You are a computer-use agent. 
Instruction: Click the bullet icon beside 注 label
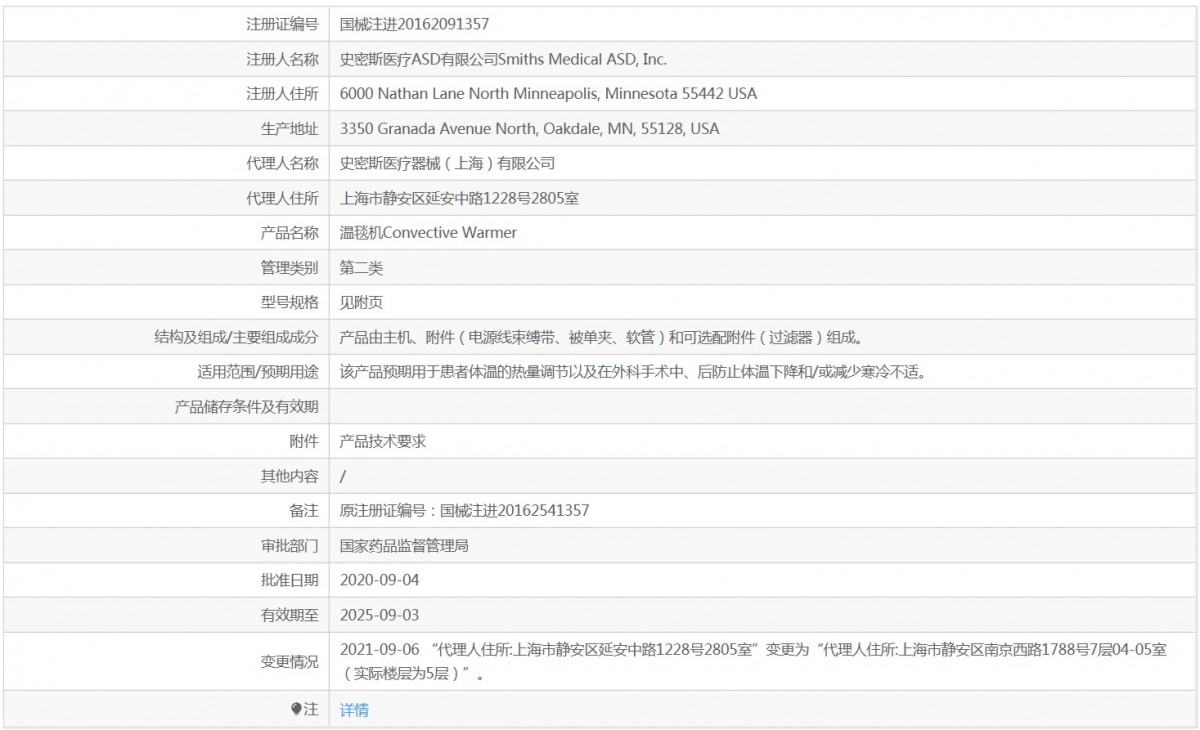click(x=296, y=709)
